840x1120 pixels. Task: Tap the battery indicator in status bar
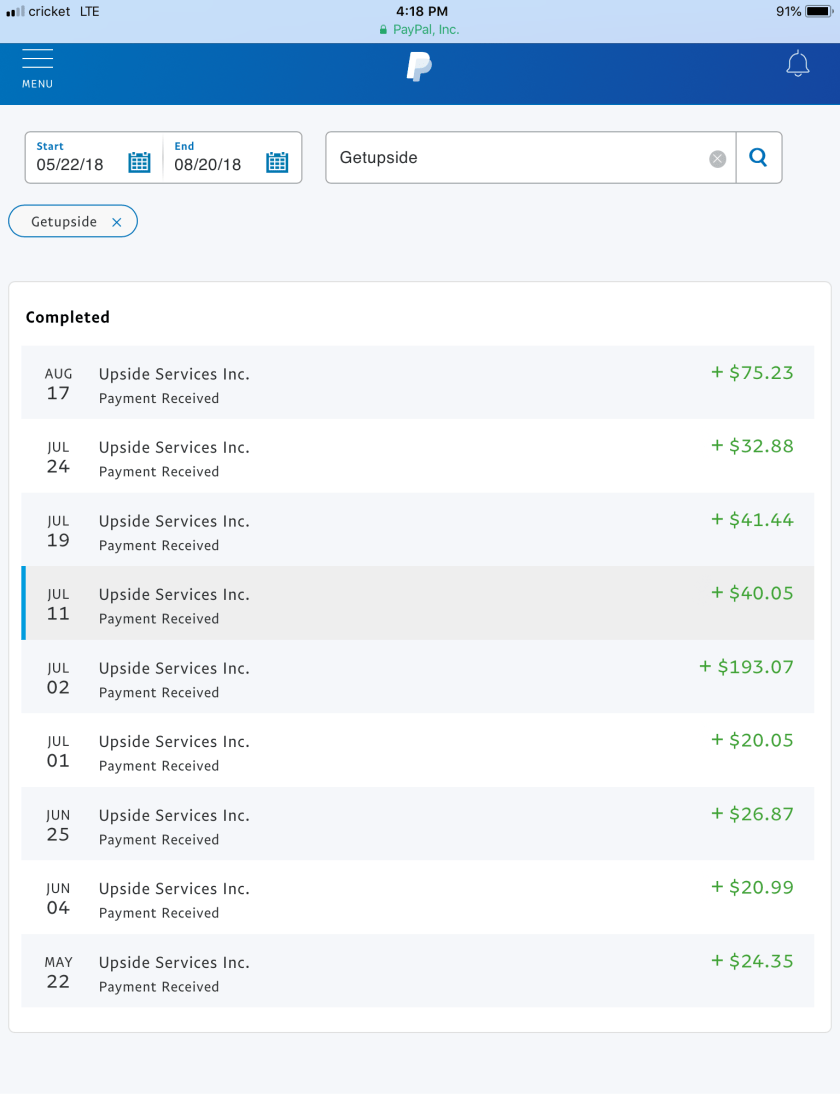819,11
